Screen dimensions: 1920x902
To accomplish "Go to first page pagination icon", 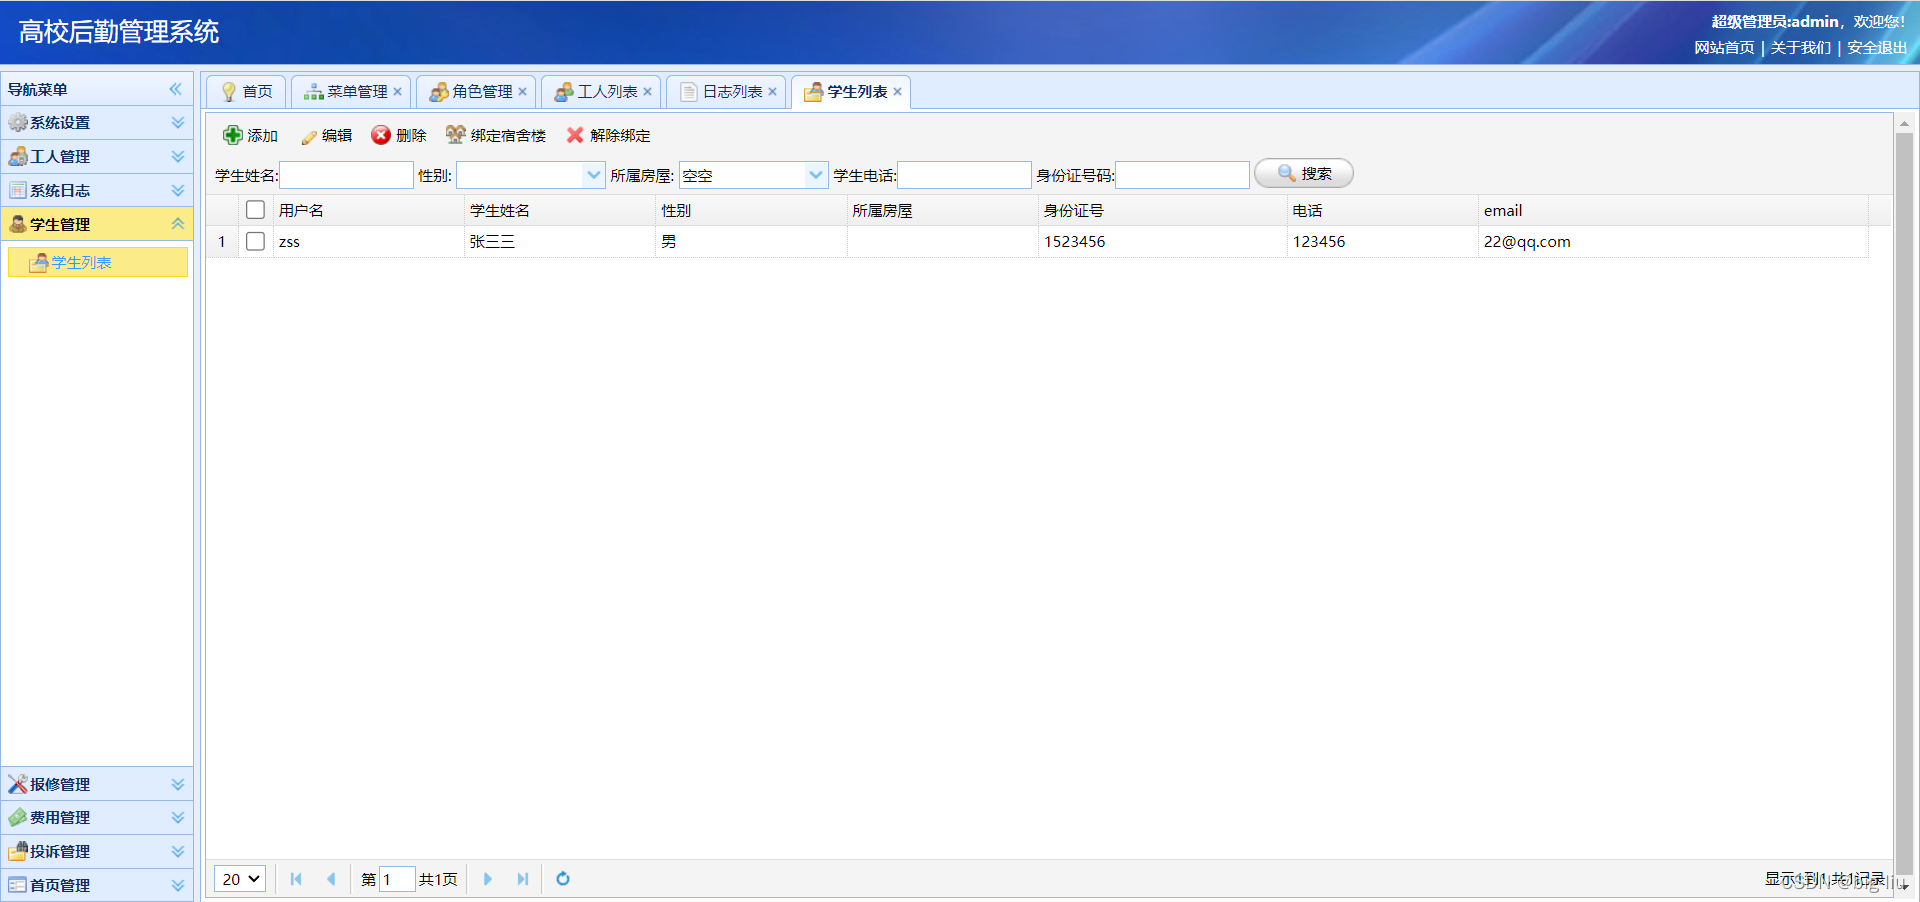I will pyautogui.click(x=296, y=879).
